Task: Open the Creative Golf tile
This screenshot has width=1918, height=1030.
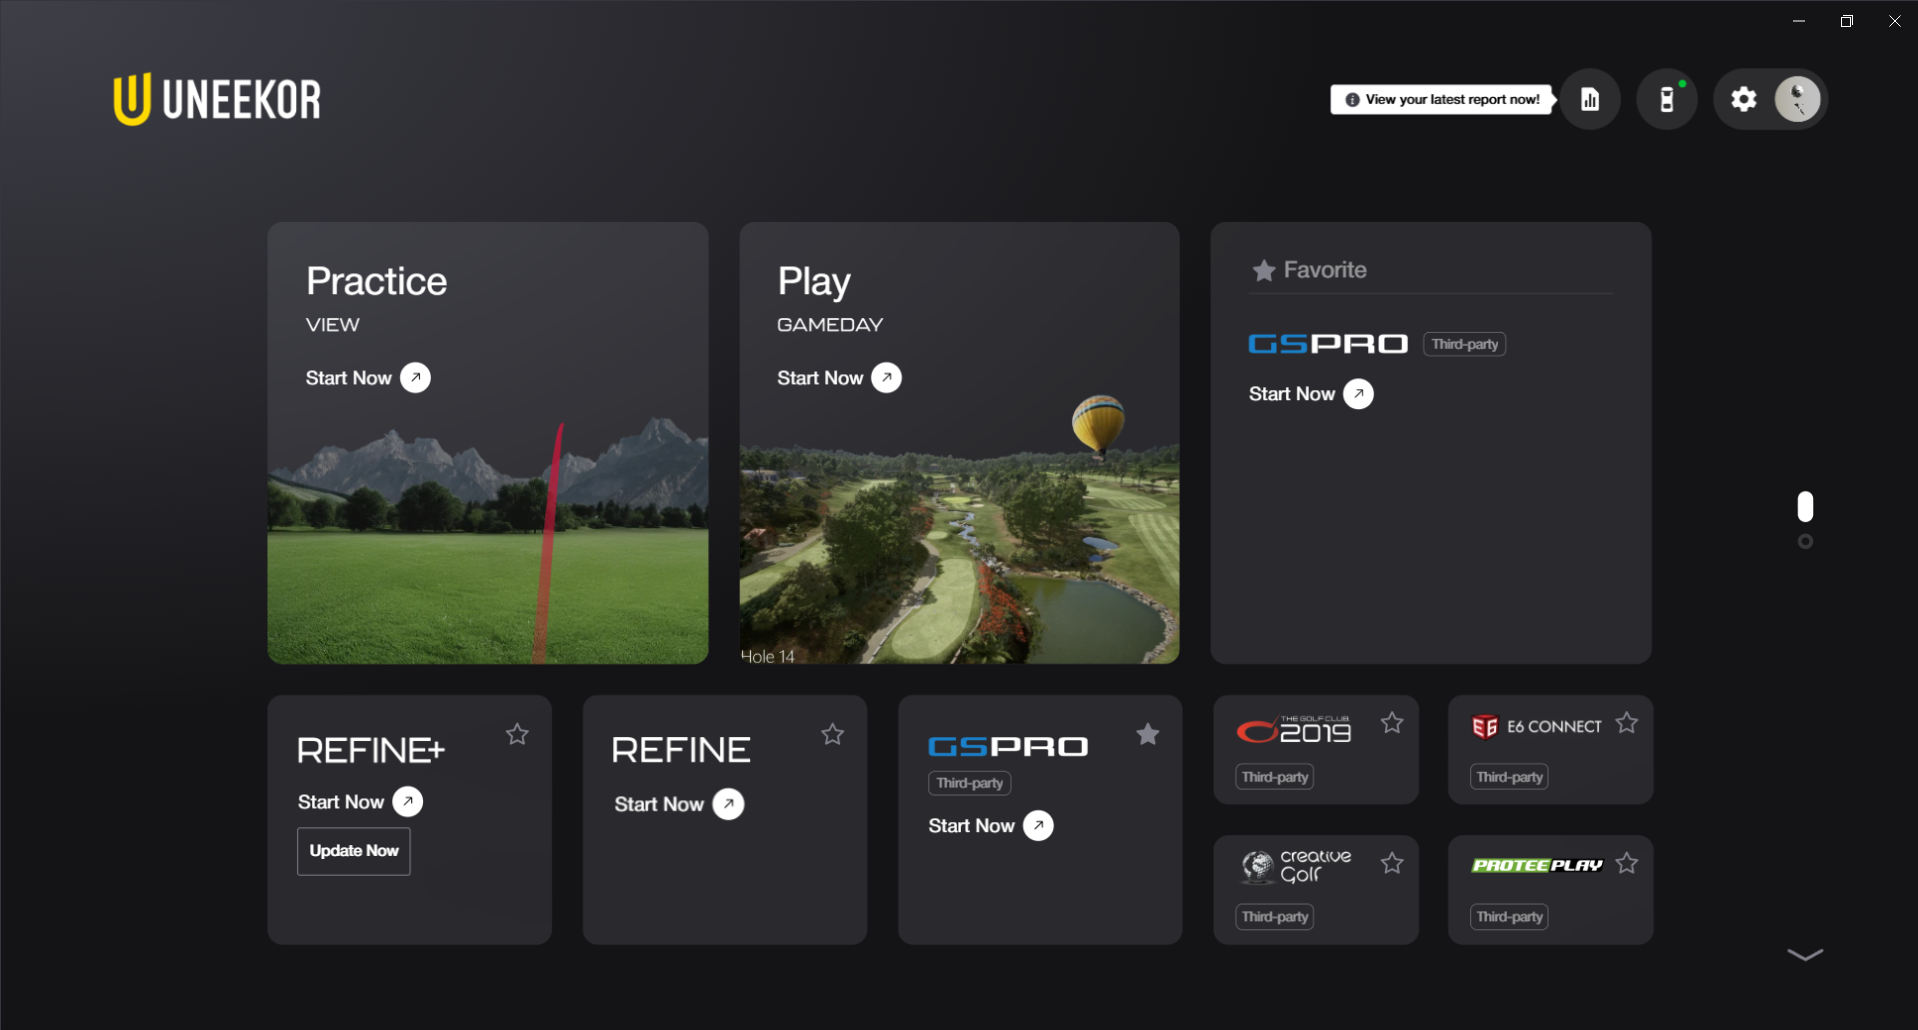Action: point(1297,866)
